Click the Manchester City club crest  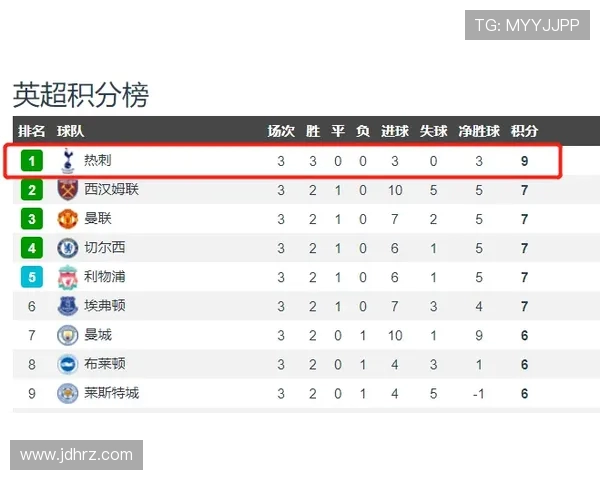tap(67, 334)
